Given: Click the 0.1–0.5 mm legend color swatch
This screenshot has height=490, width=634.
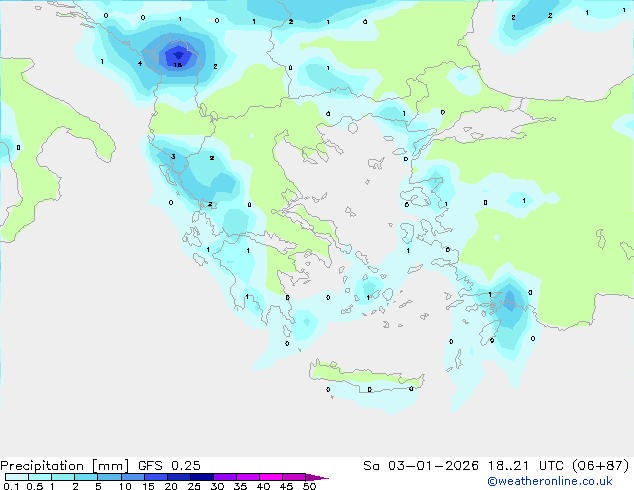Looking at the screenshot, I should point(17,477).
